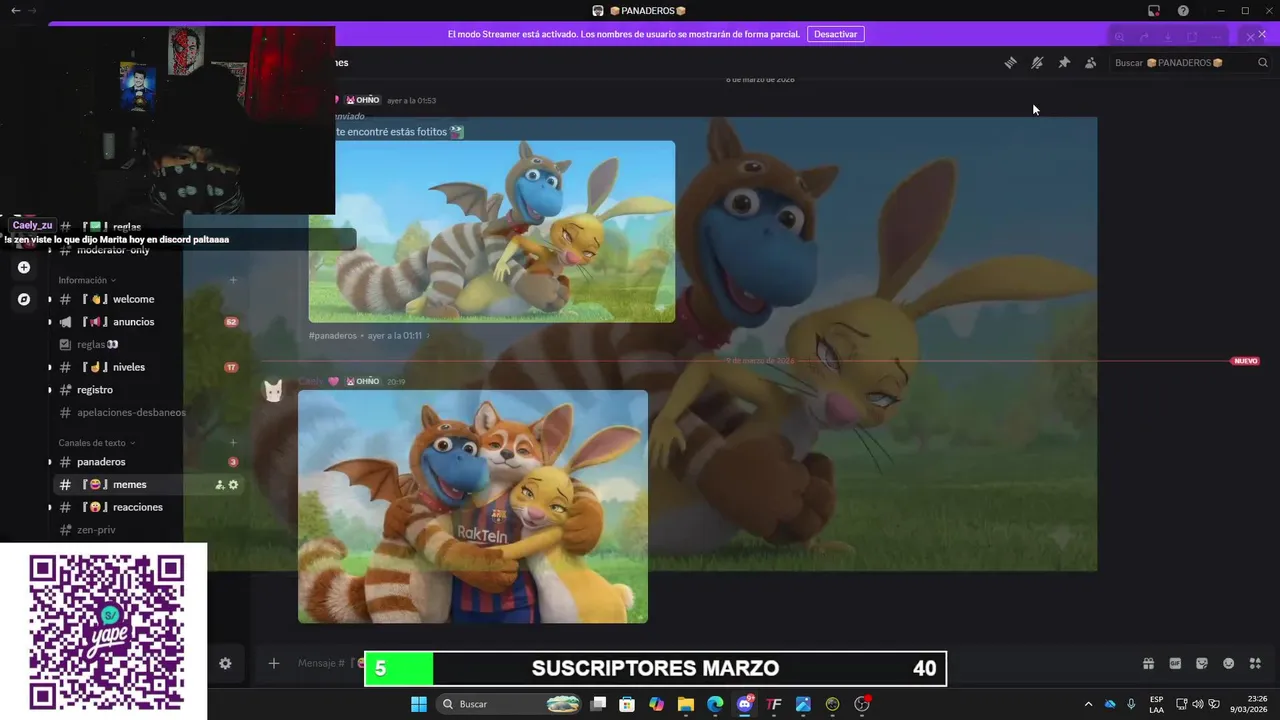Add a server plus icon
Image resolution: width=1280 pixels, height=720 pixels.
click(24, 267)
